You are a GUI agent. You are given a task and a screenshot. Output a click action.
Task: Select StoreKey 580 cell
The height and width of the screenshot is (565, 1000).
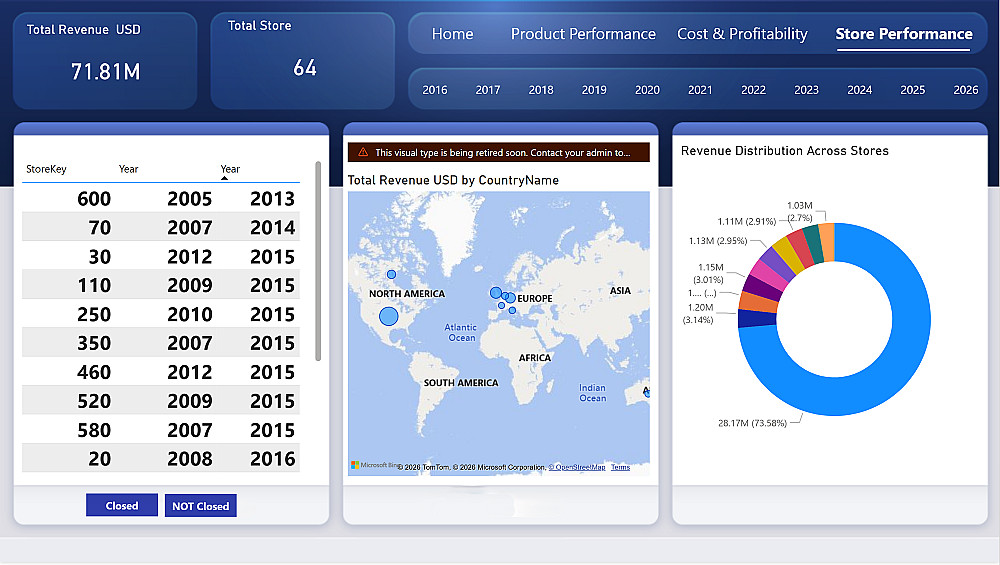[x=94, y=430]
